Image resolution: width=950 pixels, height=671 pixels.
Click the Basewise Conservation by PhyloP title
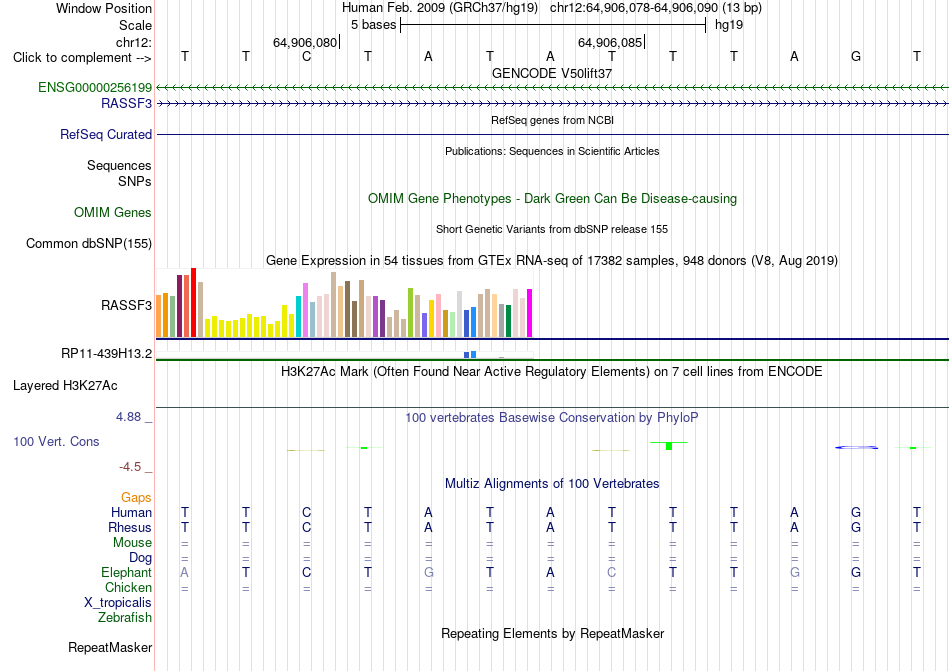[551, 417]
